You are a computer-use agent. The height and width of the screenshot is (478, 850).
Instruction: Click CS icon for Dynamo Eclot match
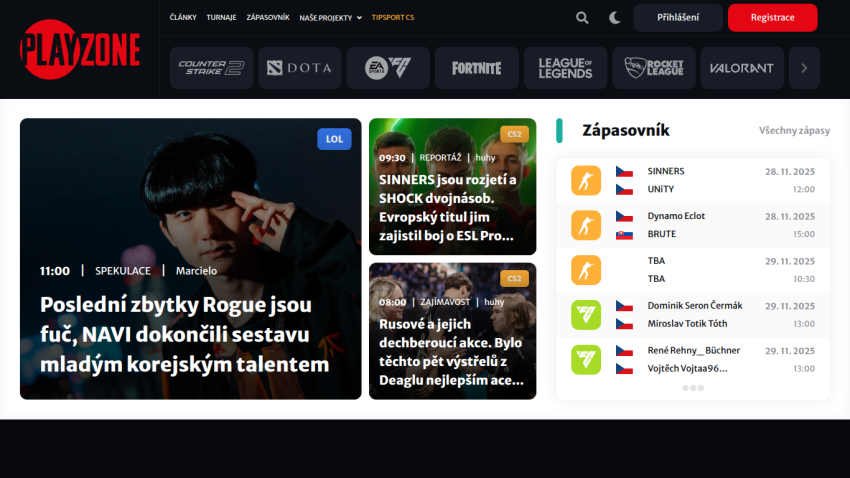tap(586, 225)
